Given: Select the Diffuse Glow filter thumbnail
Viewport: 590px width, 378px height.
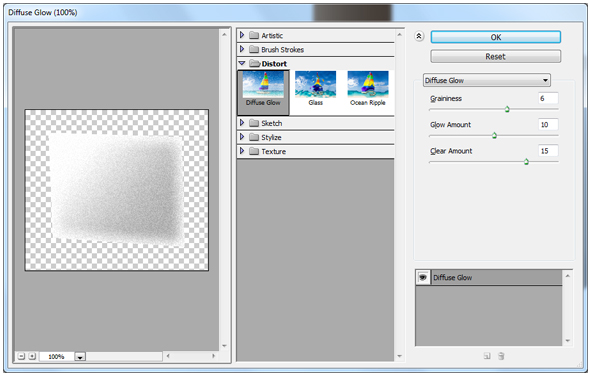Looking at the screenshot, I should pos(263,92).
